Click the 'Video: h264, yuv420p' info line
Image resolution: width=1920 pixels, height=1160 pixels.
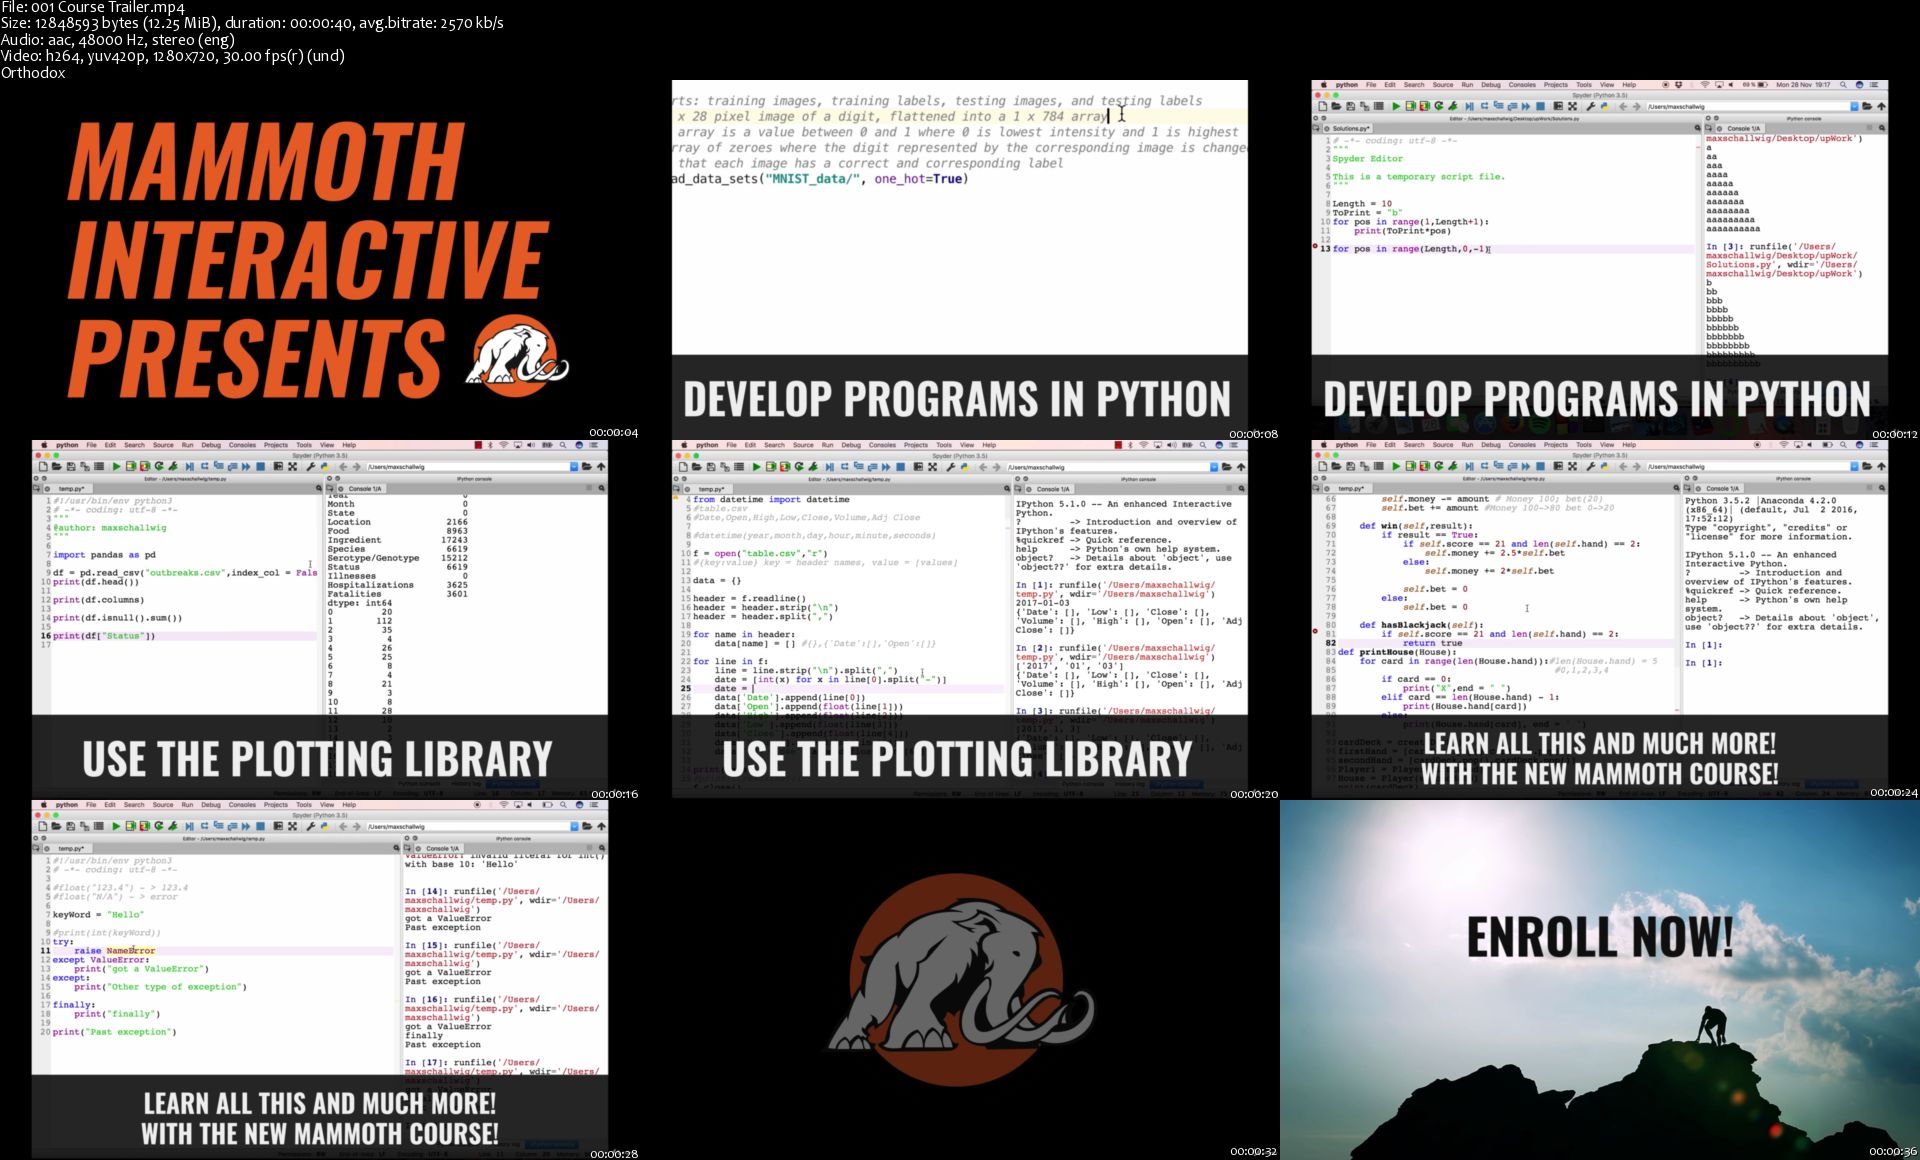click(x=173, y=56)
